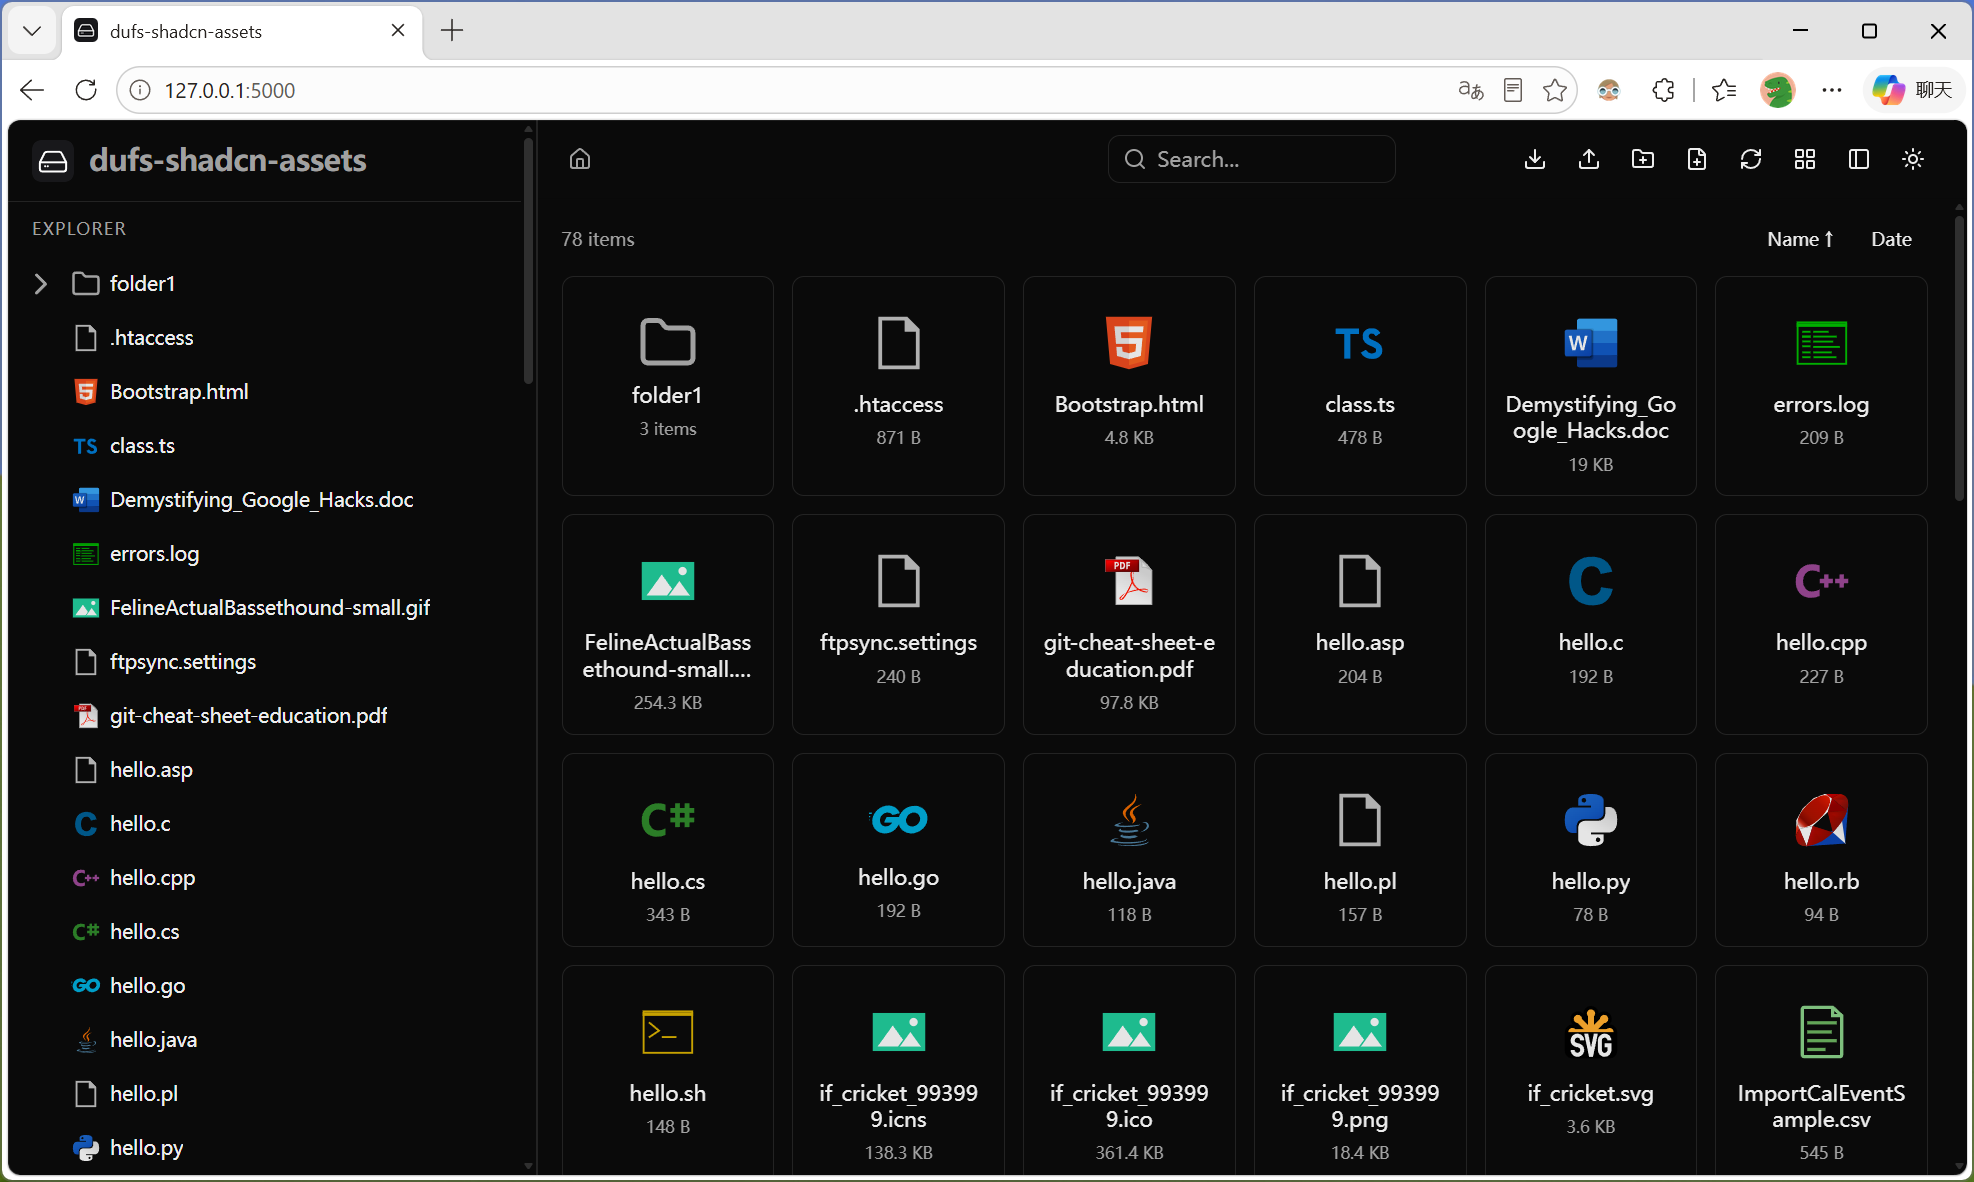Click the home breadcrumb icon
This screenshot has width=1974, height=1182.
[580, 159]
